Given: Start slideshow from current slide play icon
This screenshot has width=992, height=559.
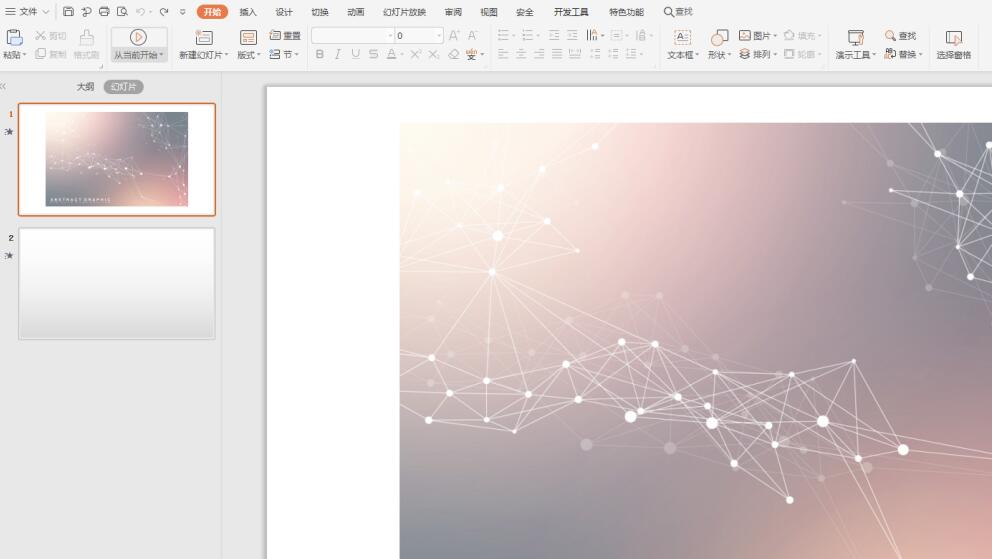Looking at the screenshot, I should pyautogui.click(x=138, y=37).
